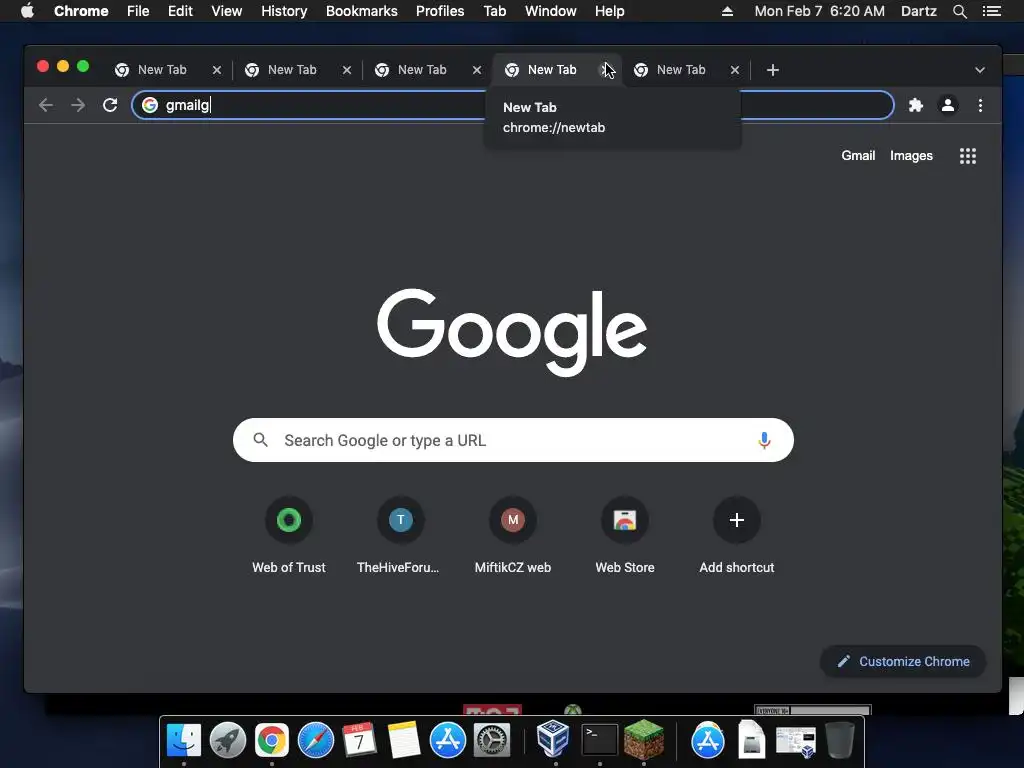1024x768 pixels.
Task: Open the MiftikCZ web shortcut
Action: (513, 535)
